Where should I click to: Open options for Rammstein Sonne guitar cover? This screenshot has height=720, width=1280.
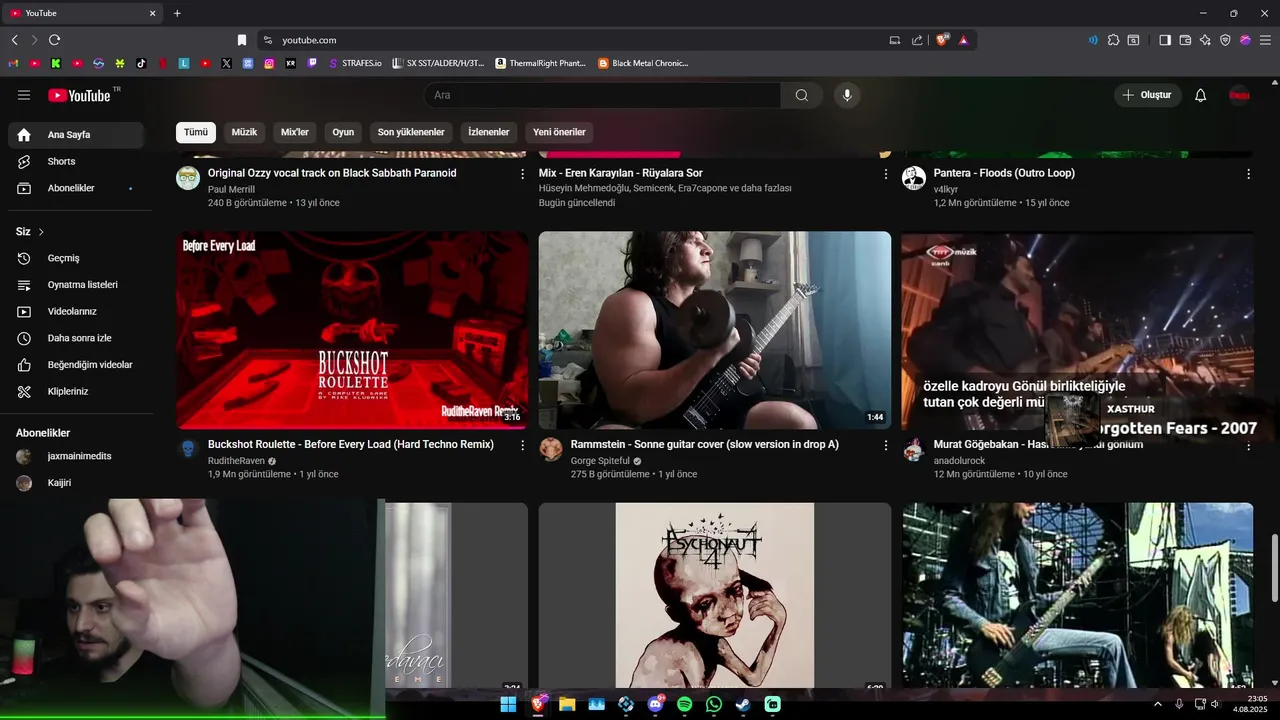pos(885,445)
